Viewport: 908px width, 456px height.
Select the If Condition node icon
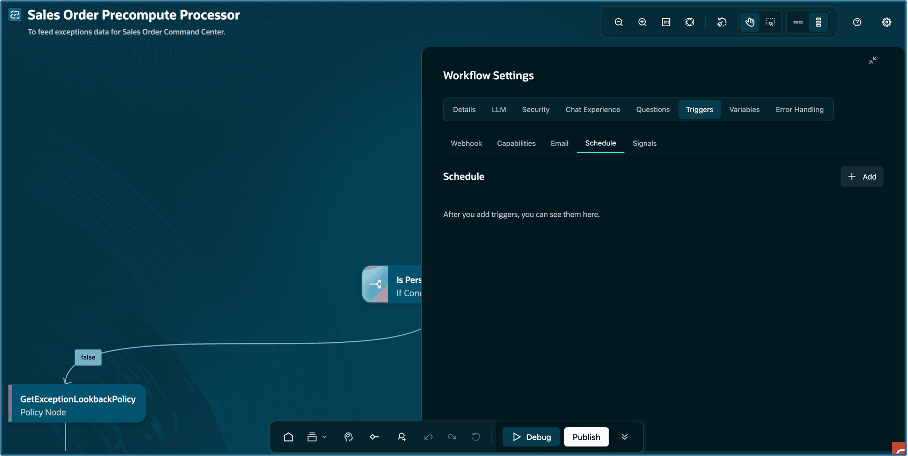coord(375,284)
